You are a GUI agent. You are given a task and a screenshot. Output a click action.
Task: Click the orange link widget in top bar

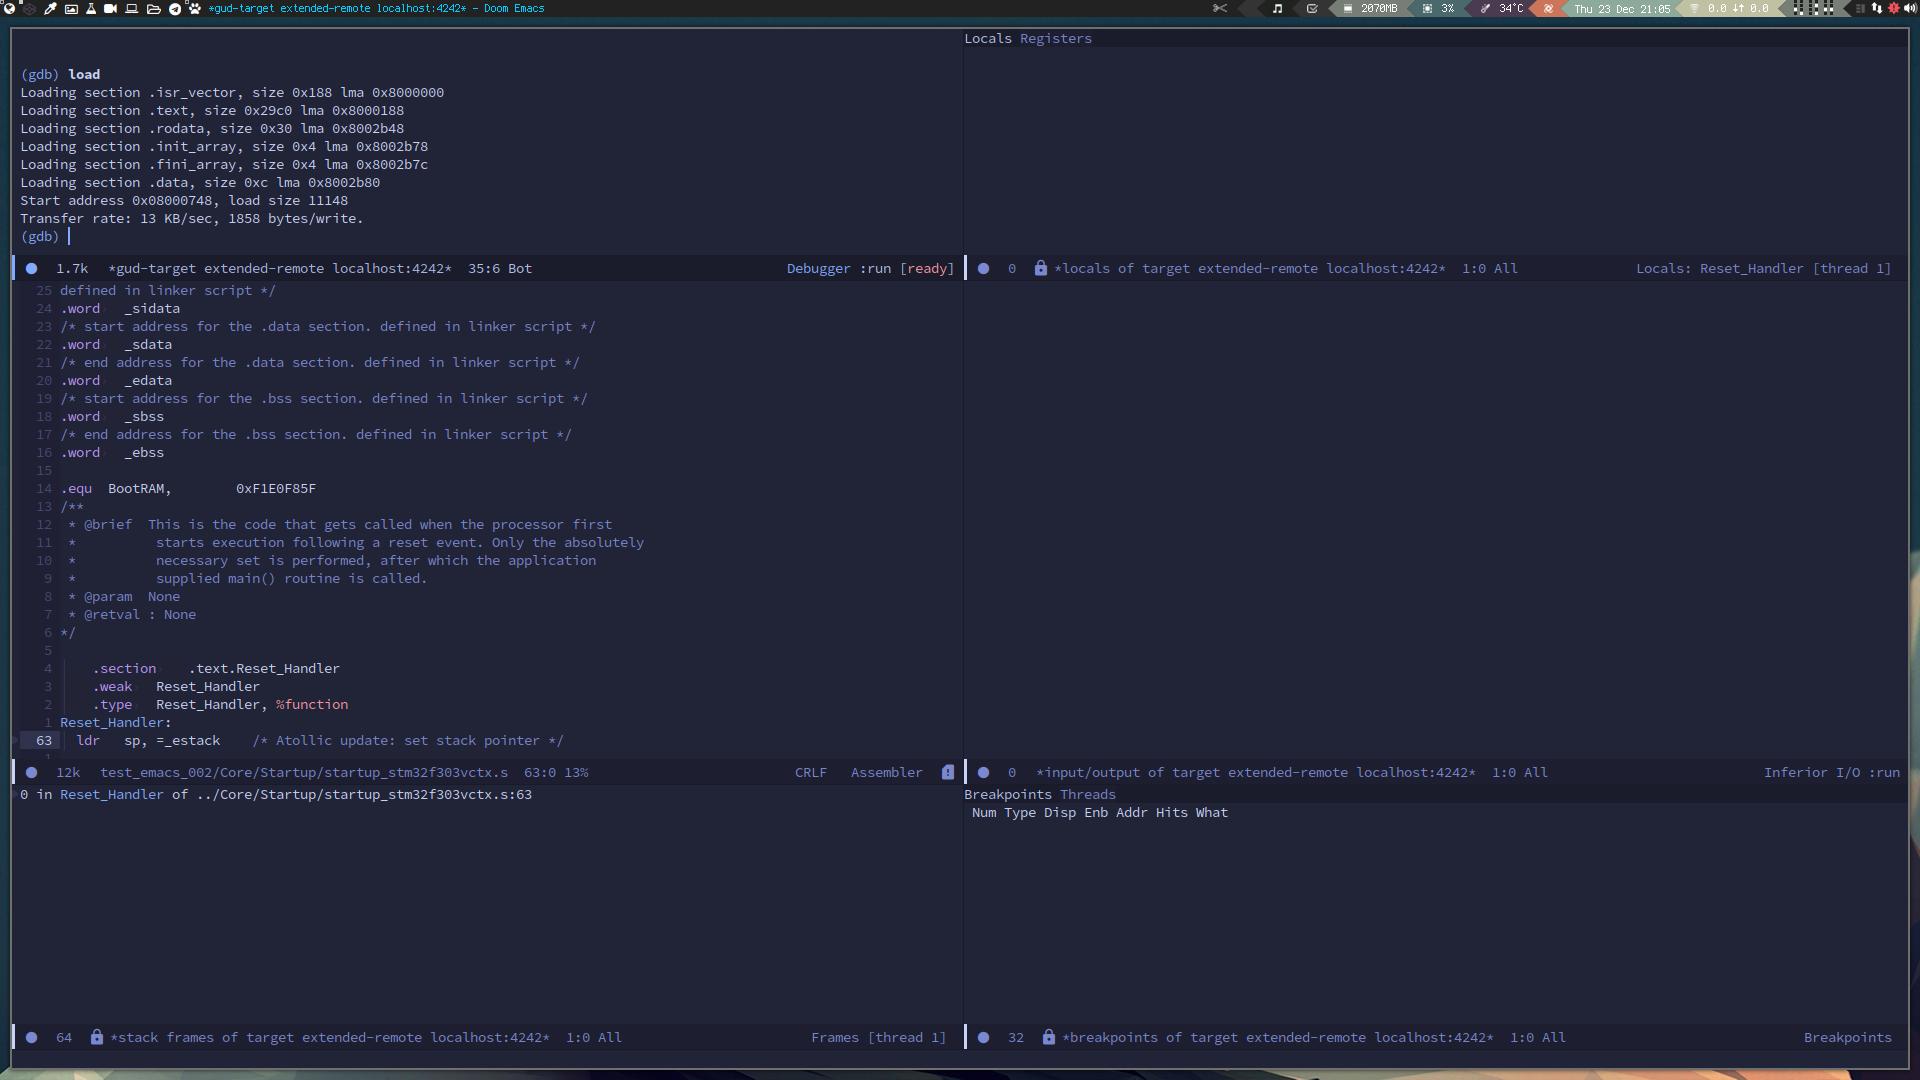(1548, 8)
